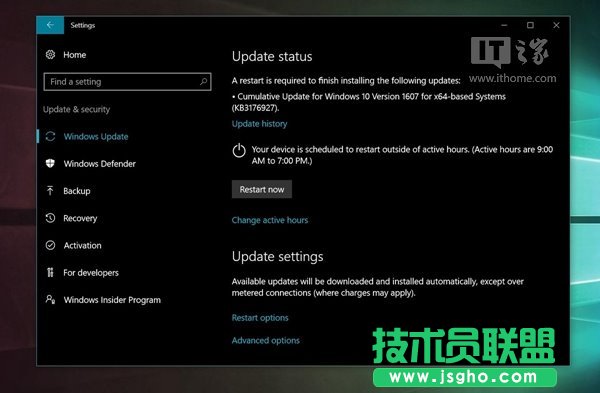The height and width of the screenshot is (393, 600).
Task: Open the Activation section
Action: coord(82,245)
